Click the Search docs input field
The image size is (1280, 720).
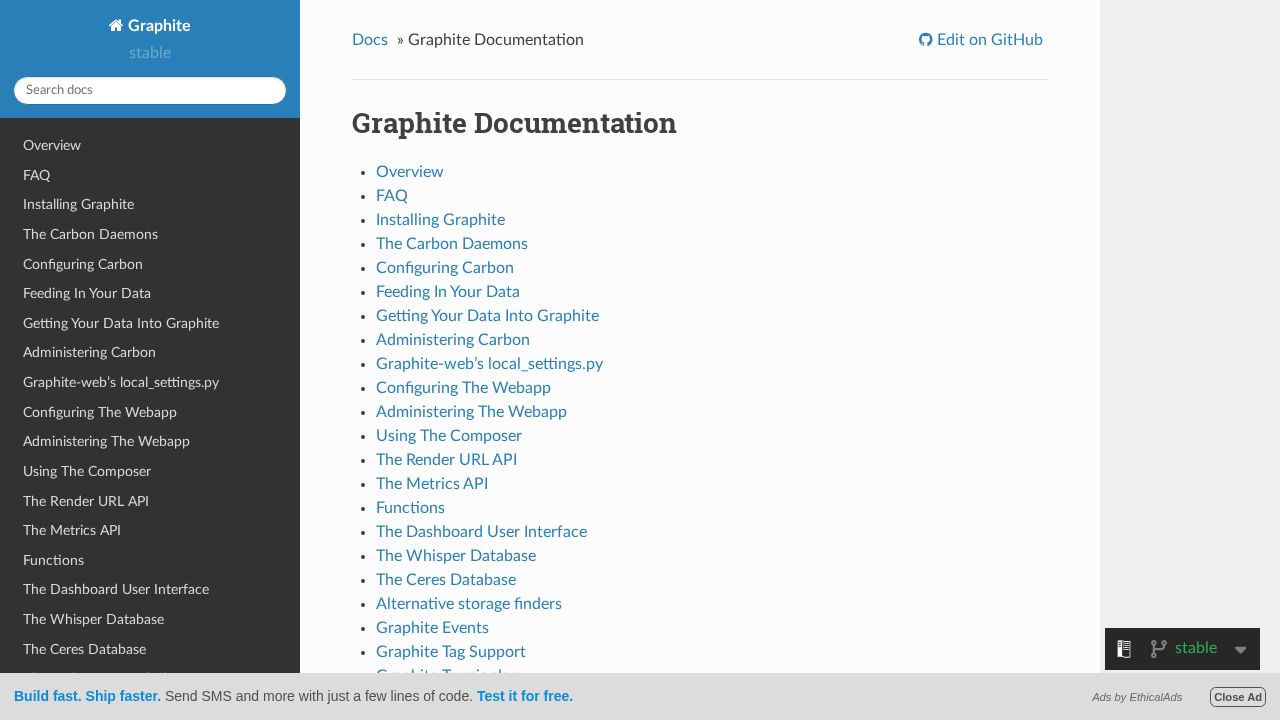150,90
